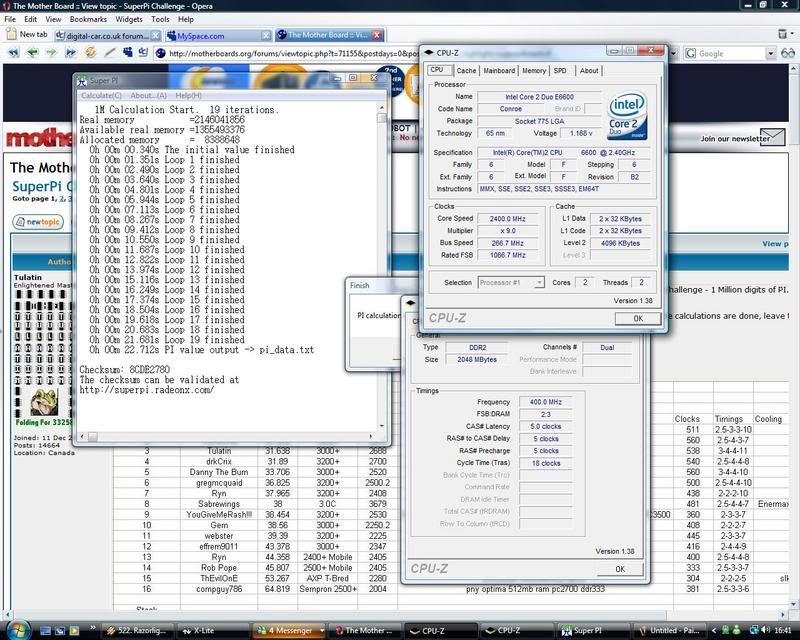
Task: Click the Show Desktop quick launch icon
Action: click(x=45, y=631)
